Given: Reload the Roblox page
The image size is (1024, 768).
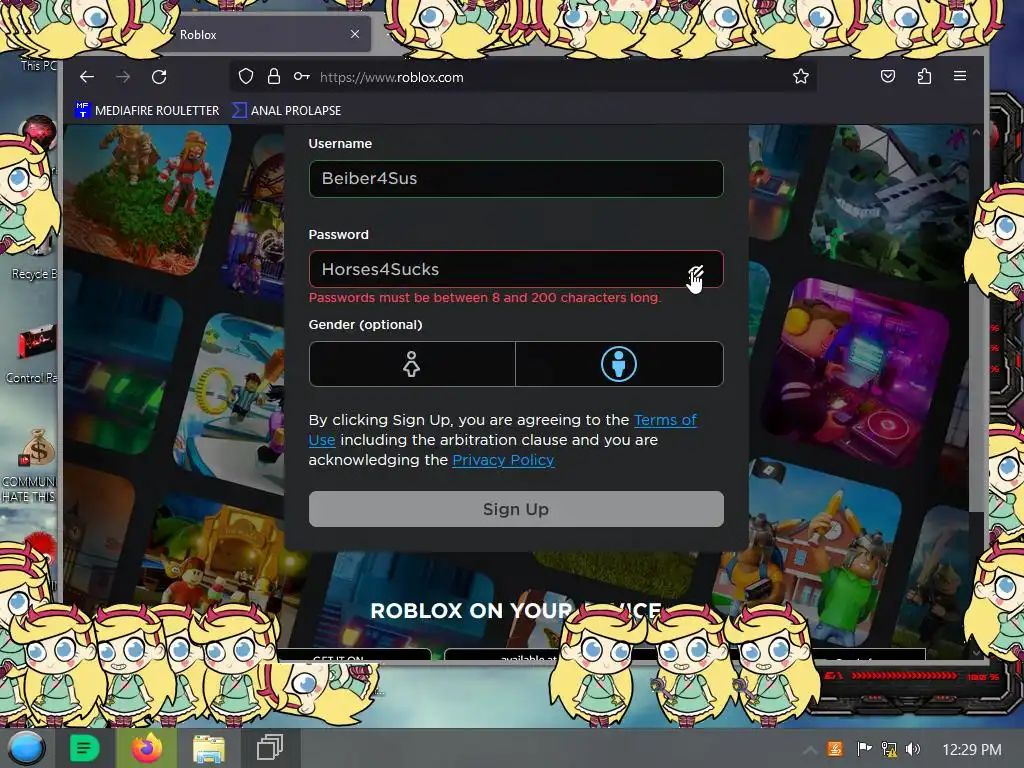Looking at the screenshot, I should pyautogui.click(x=159, y=77).
